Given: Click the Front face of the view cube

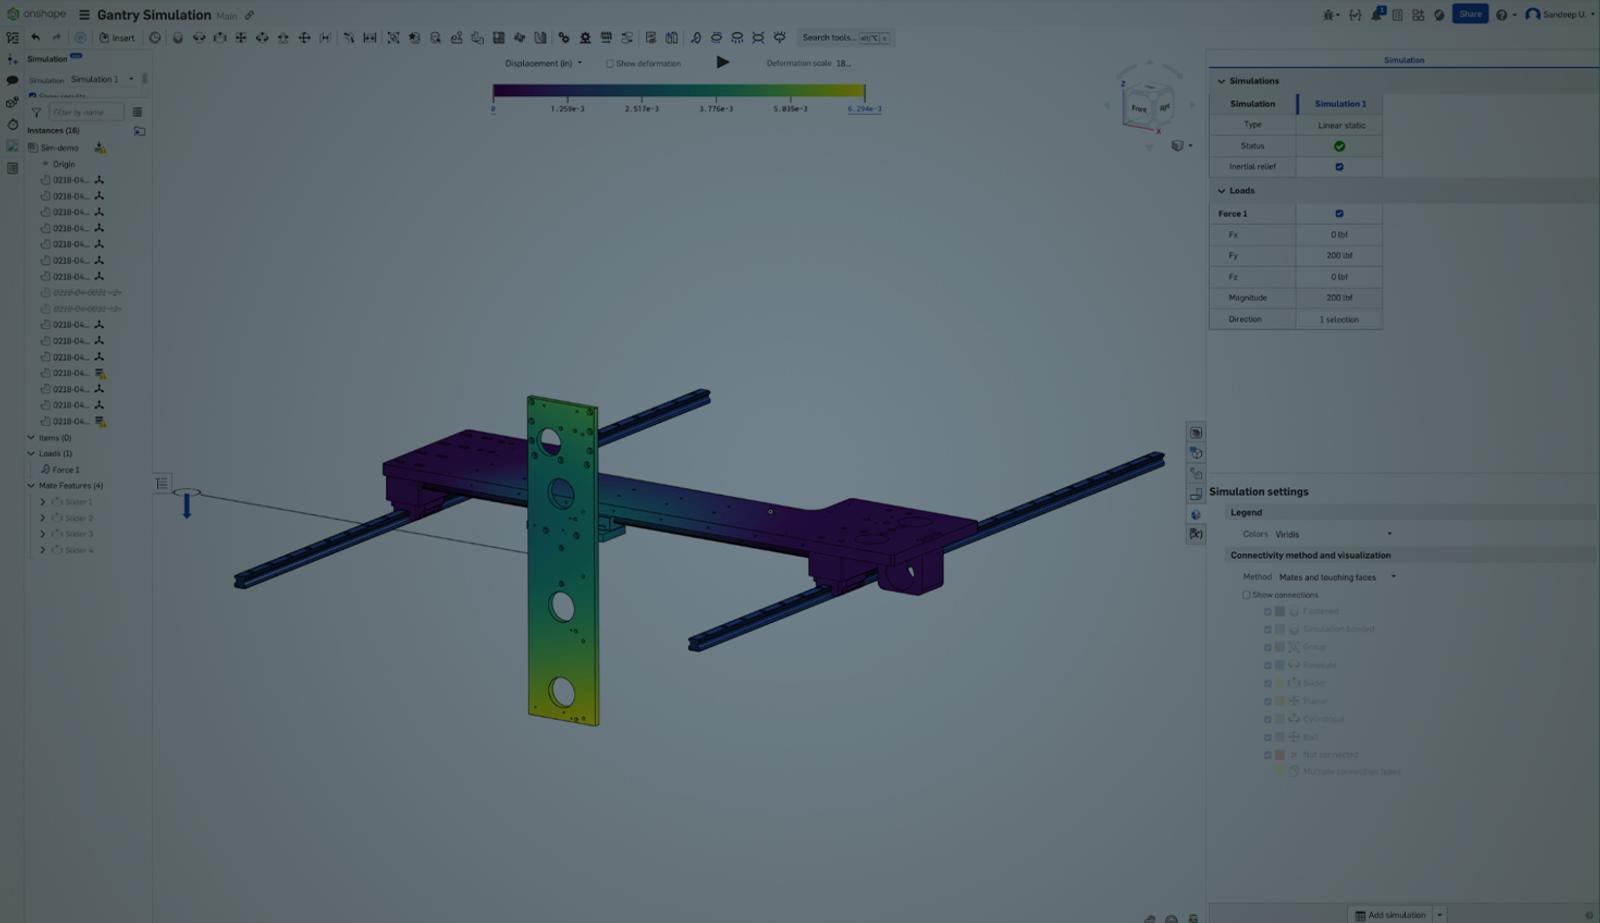Looking at the screenshot, I should (1137, 105).
